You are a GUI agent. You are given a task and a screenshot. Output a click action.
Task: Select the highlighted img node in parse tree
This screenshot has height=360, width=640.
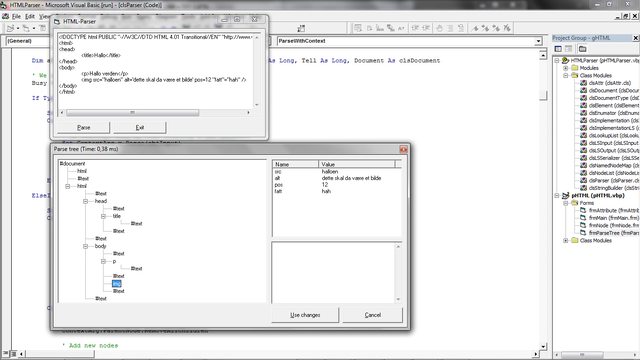click(x=117, y=284)
